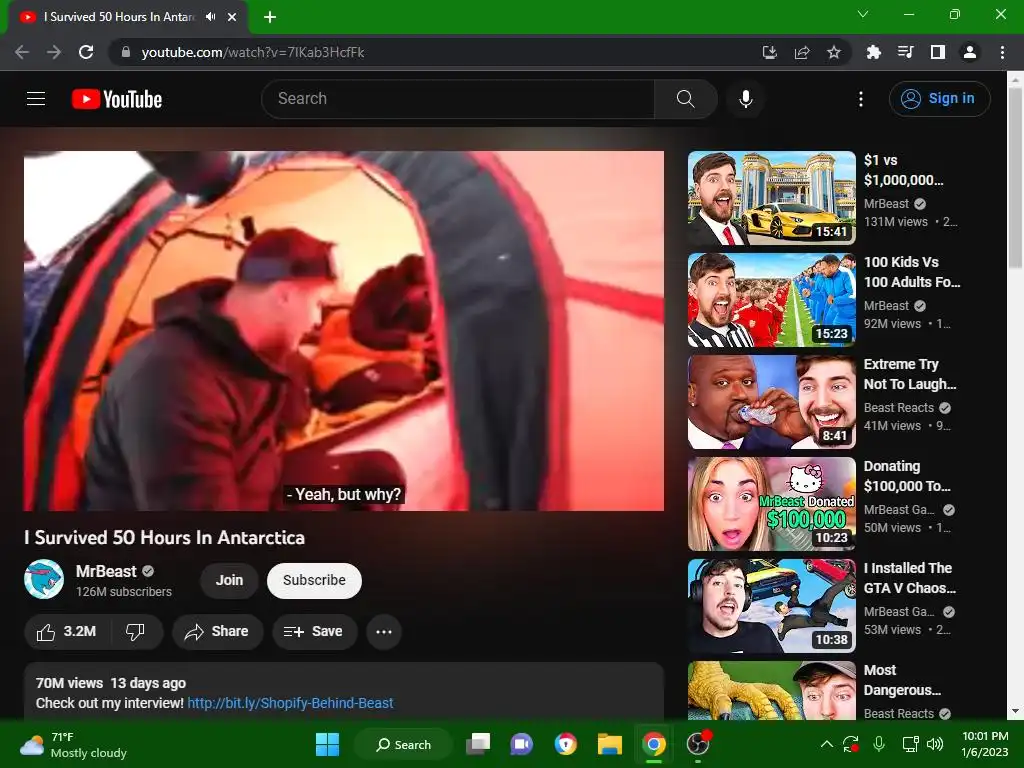Viewport: 1024px width, 768px height.
Task: Click the browser forward arrow
Action: click(x=54, y=52)
